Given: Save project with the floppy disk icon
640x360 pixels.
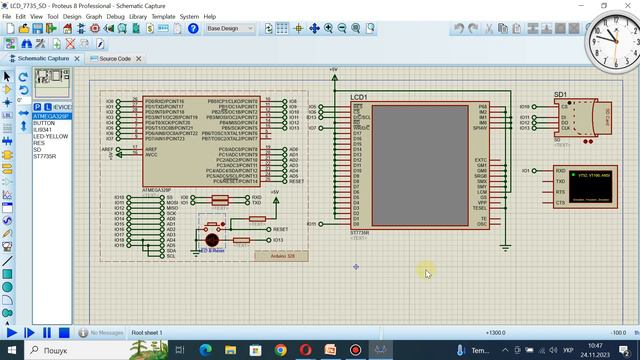Looking at the screenshot, I should point(38,29).
